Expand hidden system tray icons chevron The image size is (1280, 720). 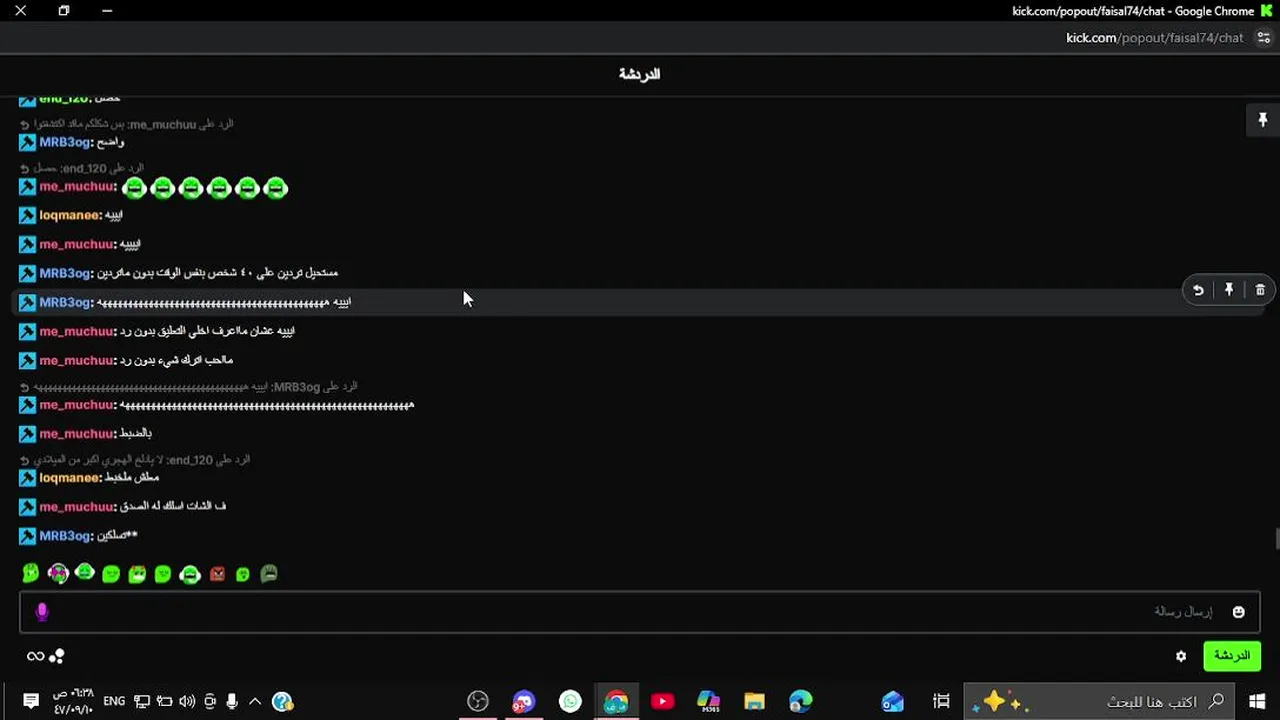click(255, 701)
